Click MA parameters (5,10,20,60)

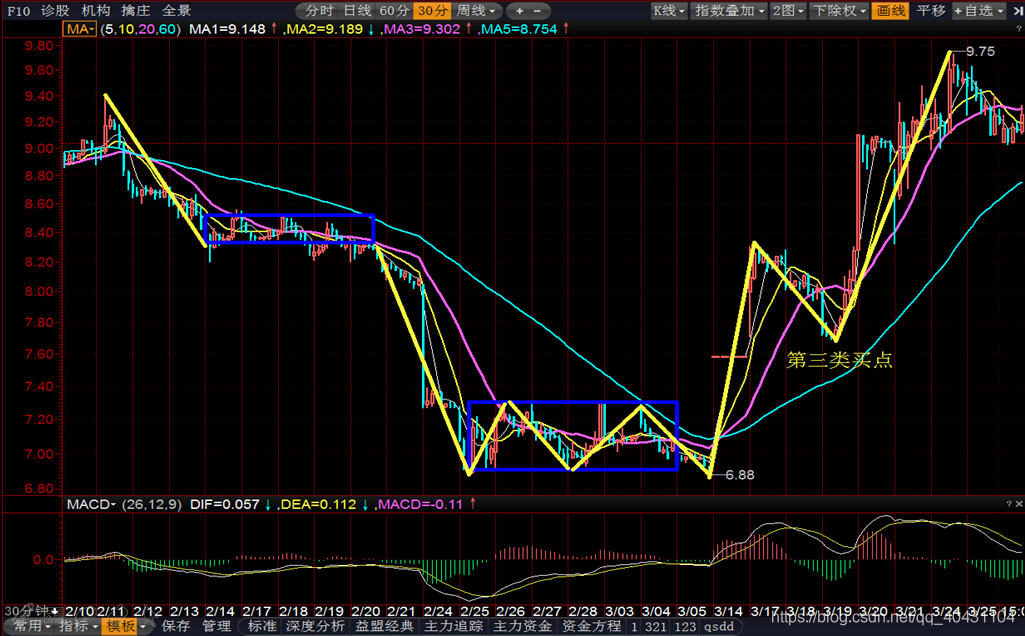[141, 29]
